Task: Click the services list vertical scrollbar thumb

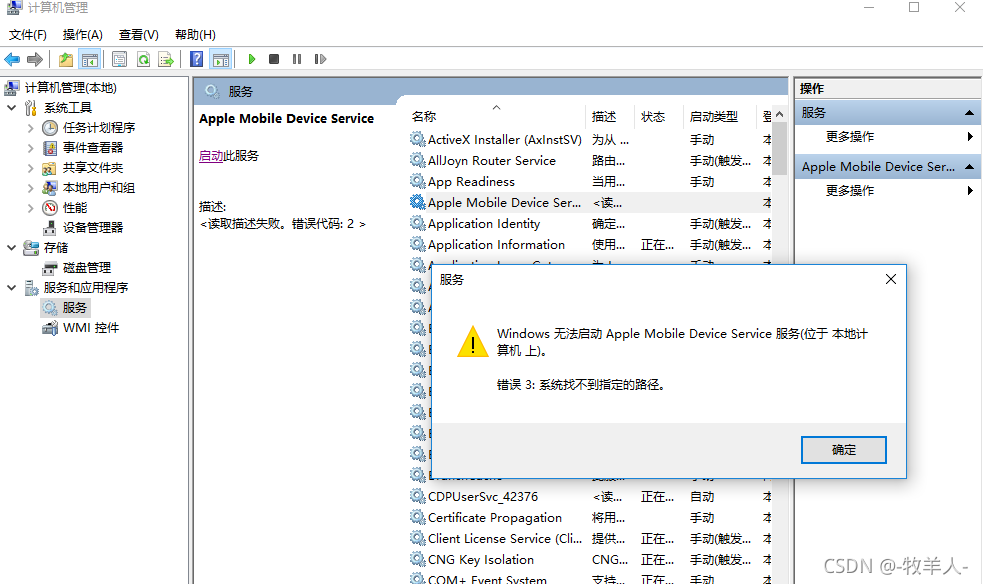Action: click(779, 149)
